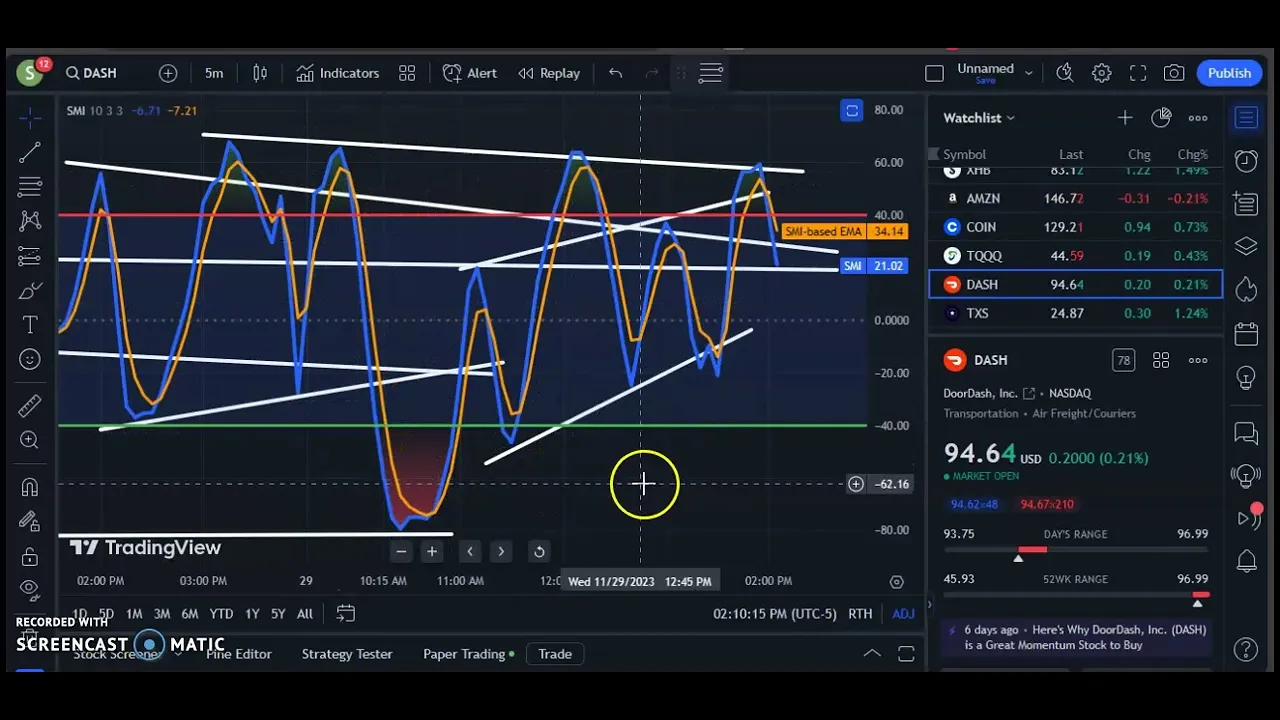Reset the chart view

[539, 551]
